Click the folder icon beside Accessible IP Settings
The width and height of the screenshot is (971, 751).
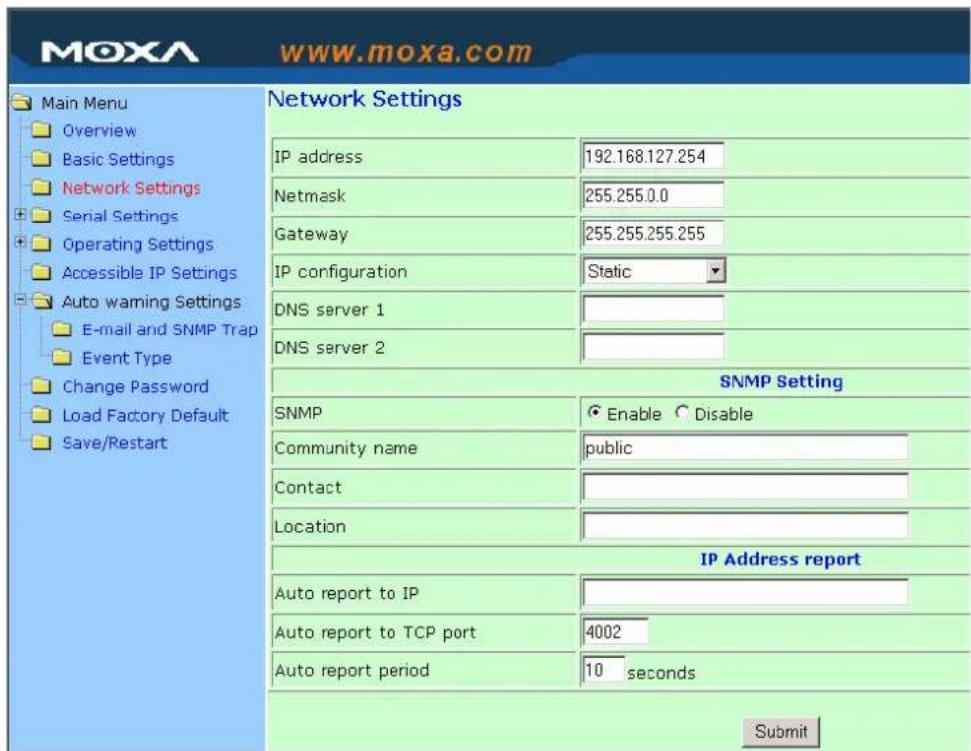point(41,272)
